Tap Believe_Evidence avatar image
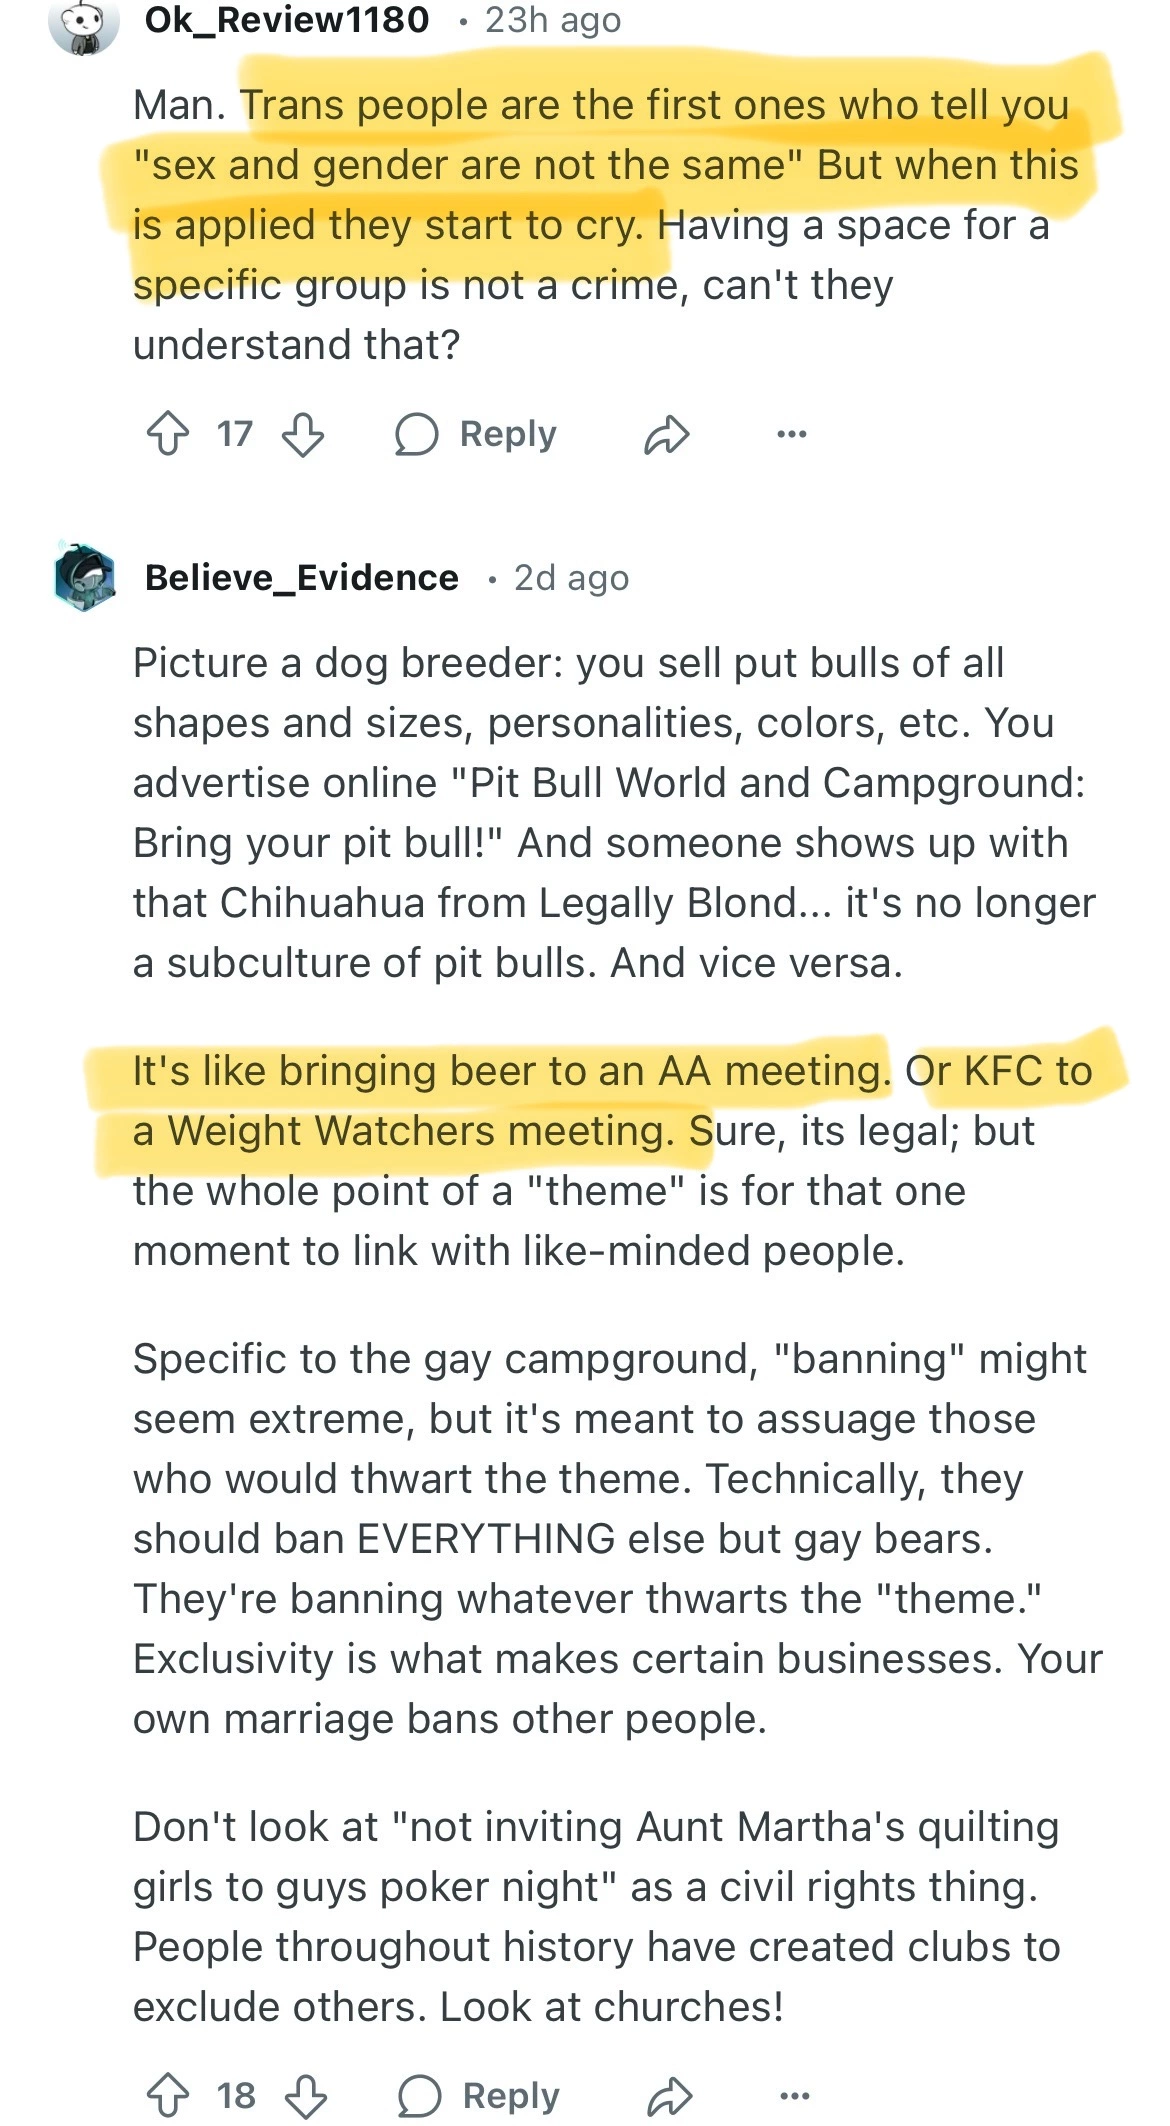The width and height of the screenshot is (1170, 2126). (x=84, y=577)
